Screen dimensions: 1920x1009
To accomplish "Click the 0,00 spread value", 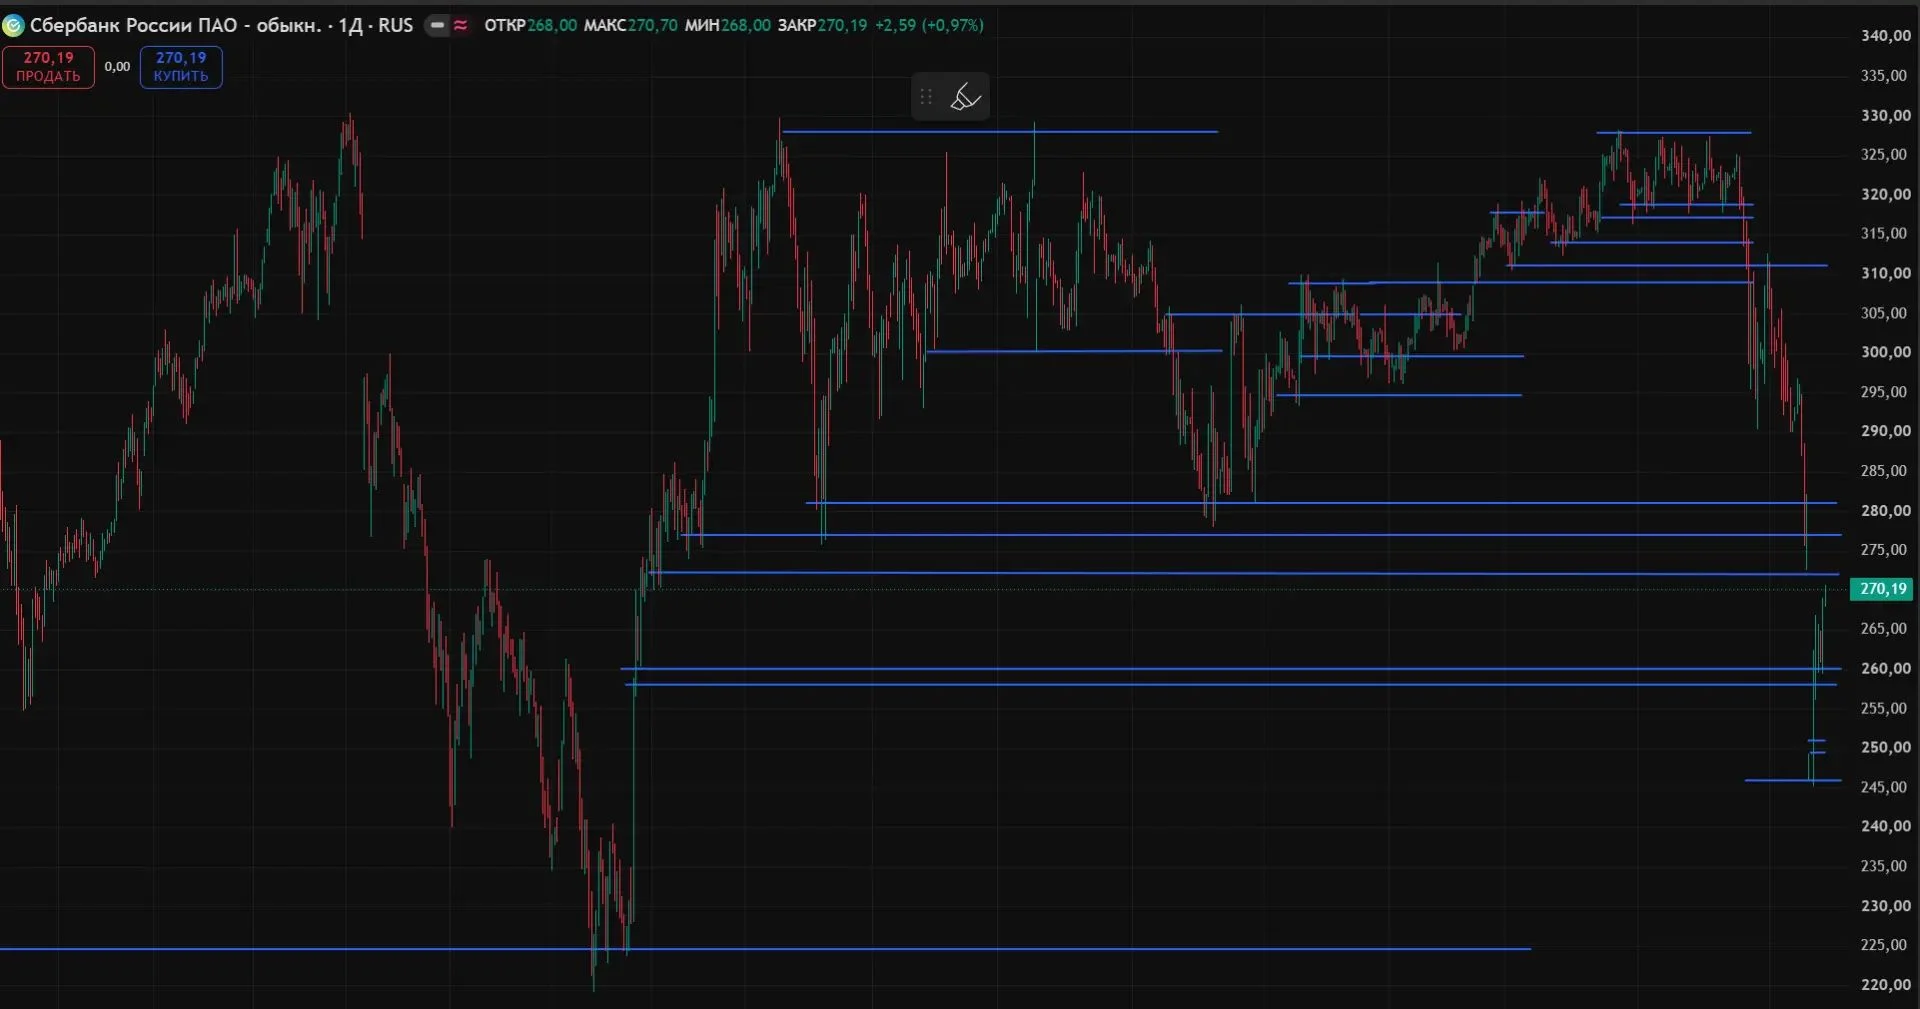I will (x=117, y=67).
